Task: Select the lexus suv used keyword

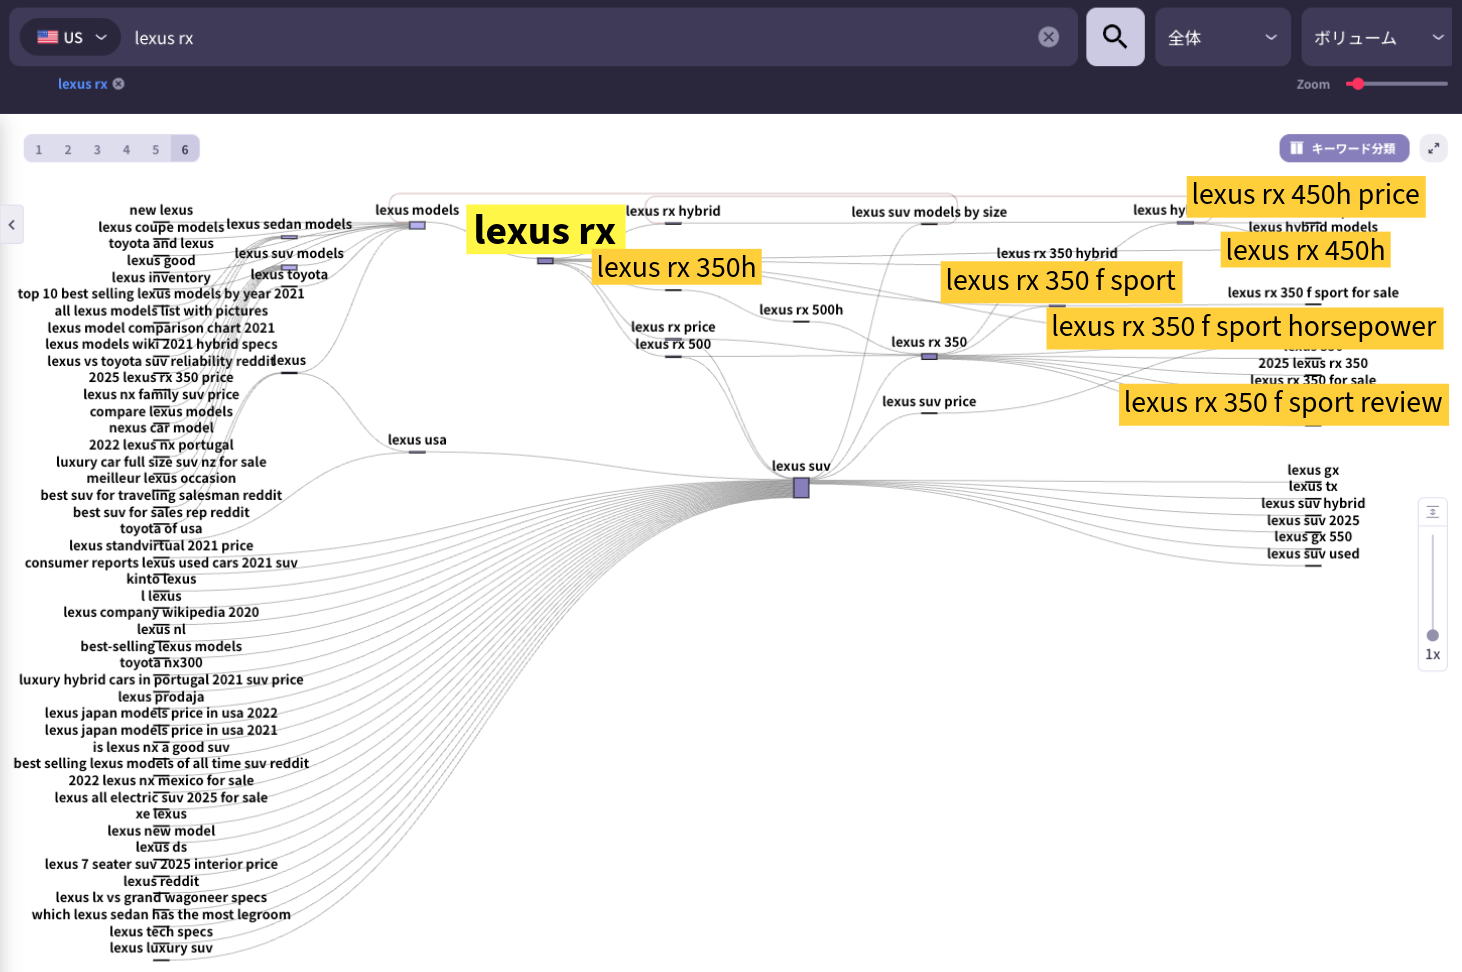Action: coord(1313,553)
